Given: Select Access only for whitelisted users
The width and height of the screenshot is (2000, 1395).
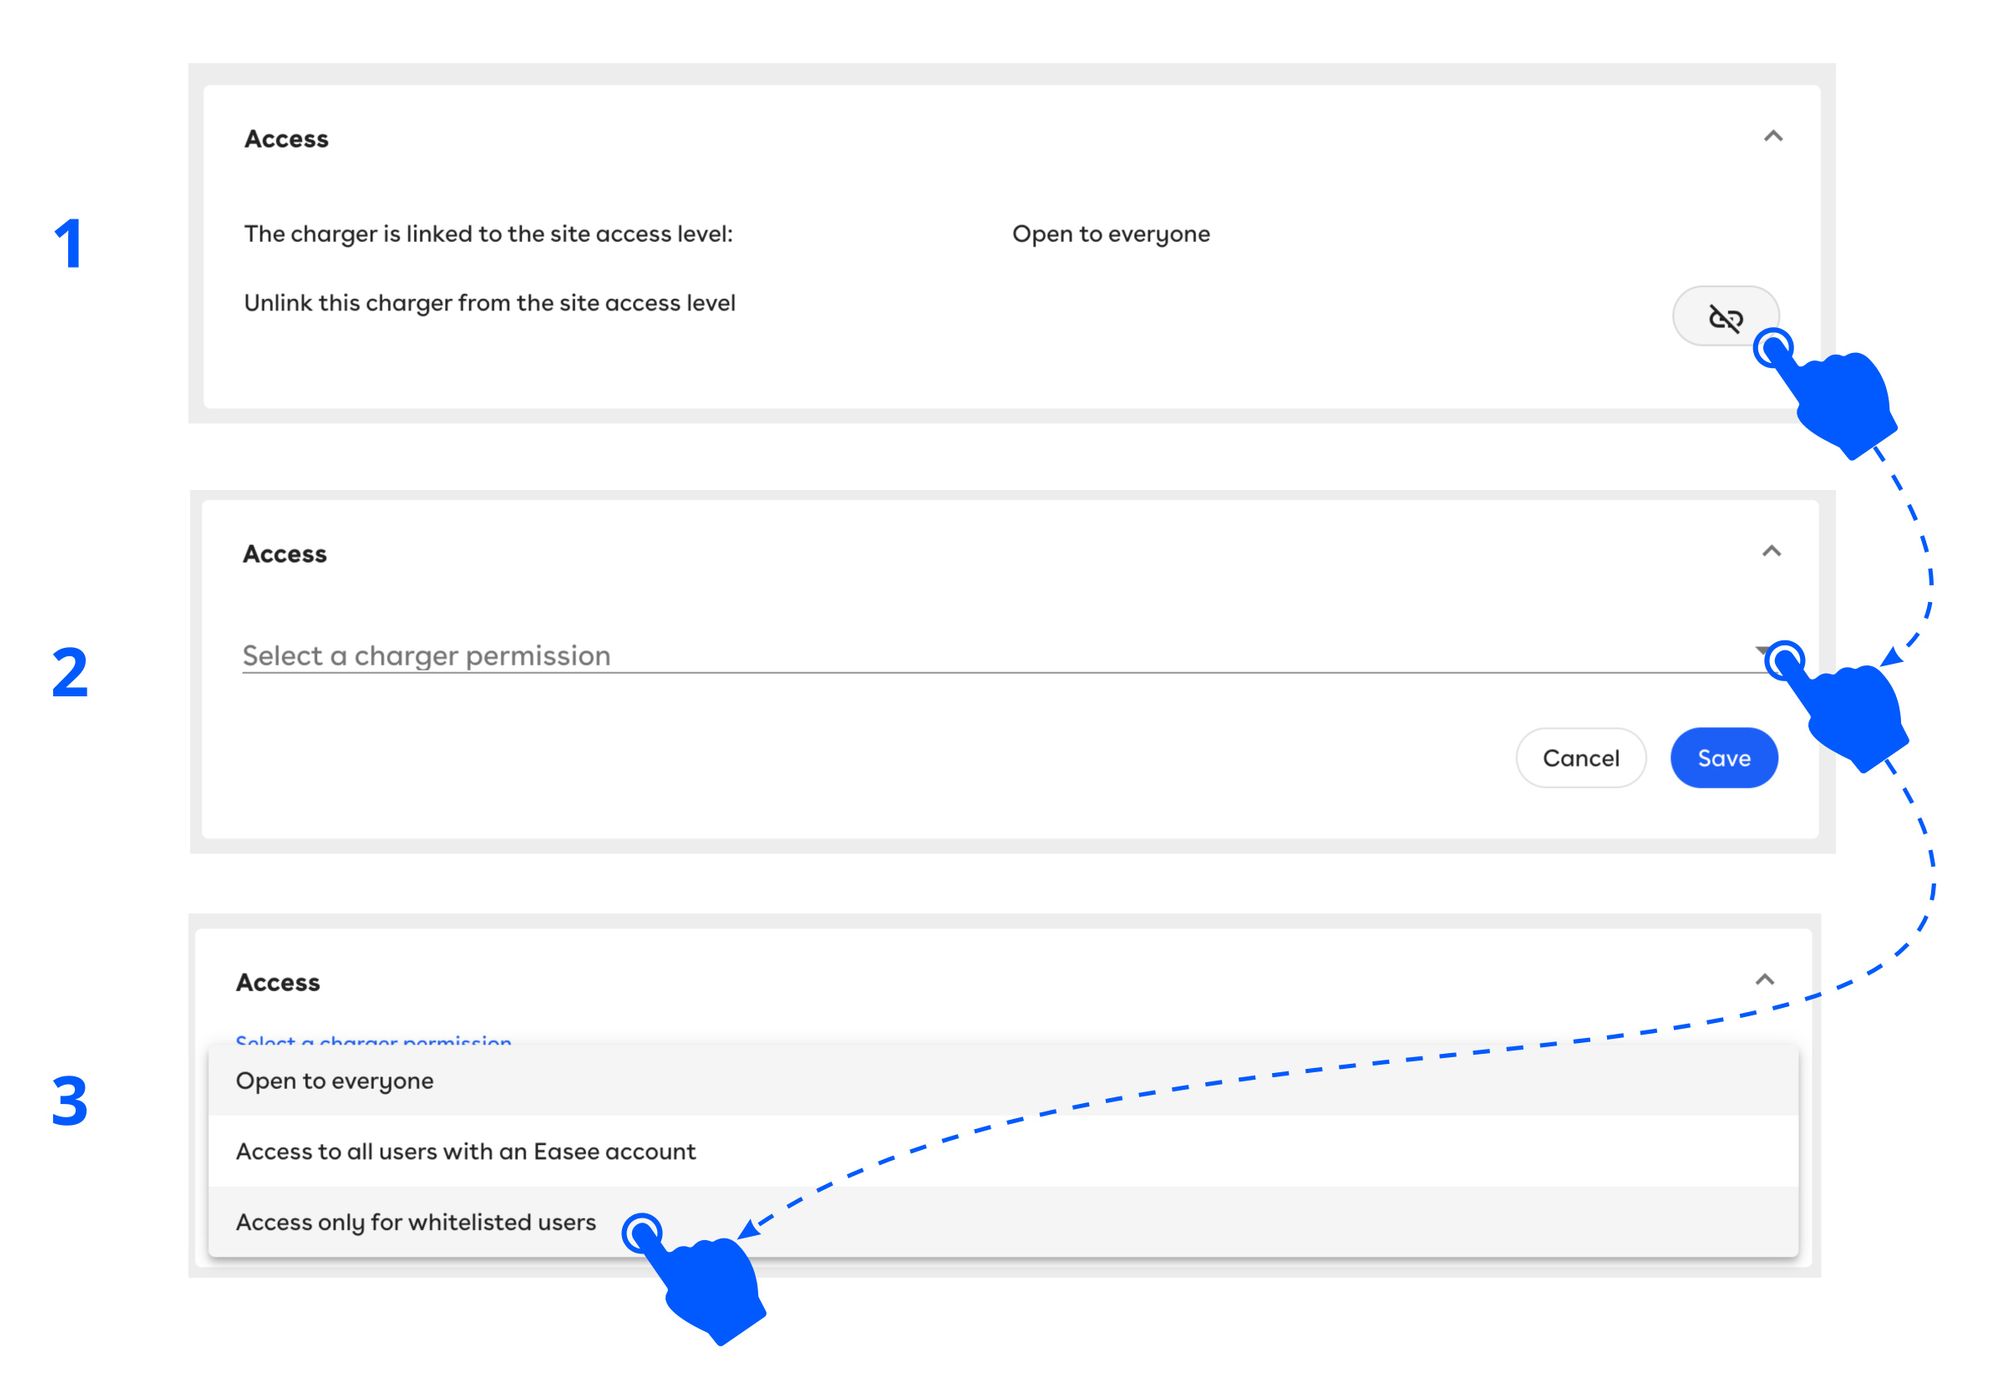Looking at the screenshot, I should pos(1003,1222).
